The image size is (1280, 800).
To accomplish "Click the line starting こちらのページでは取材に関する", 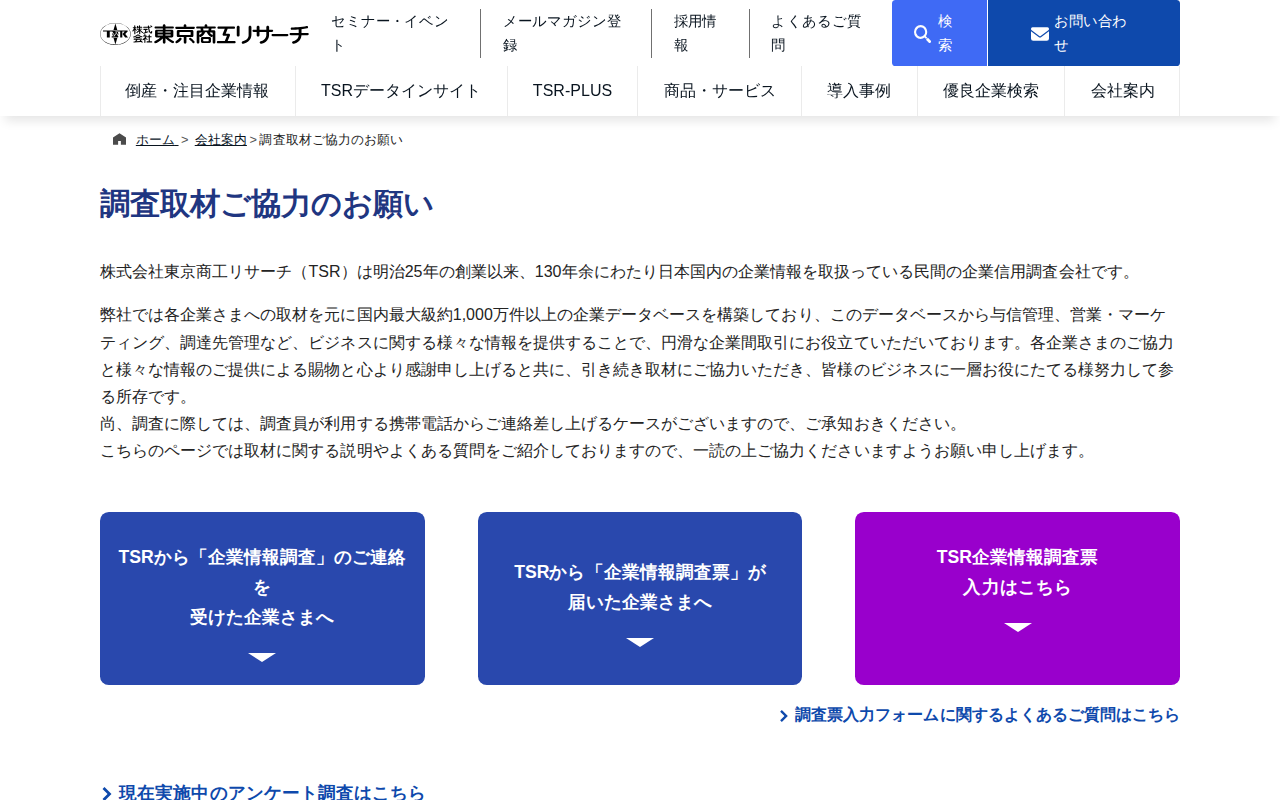I will tap(595, 451).
